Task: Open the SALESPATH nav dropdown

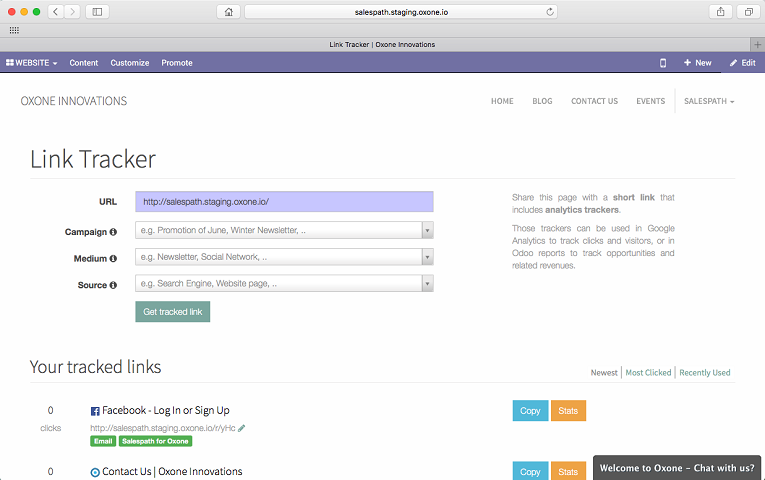Action: pos(709,101)
